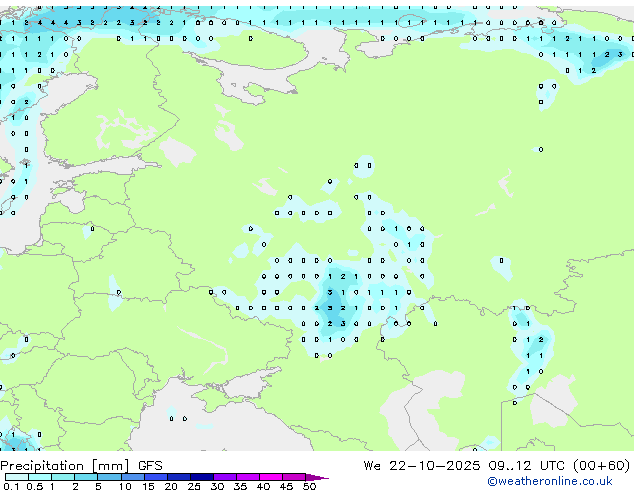Click the legend label '0.1'
The height and width of the screenshot is (490, 634).
(x=11, y=486)
